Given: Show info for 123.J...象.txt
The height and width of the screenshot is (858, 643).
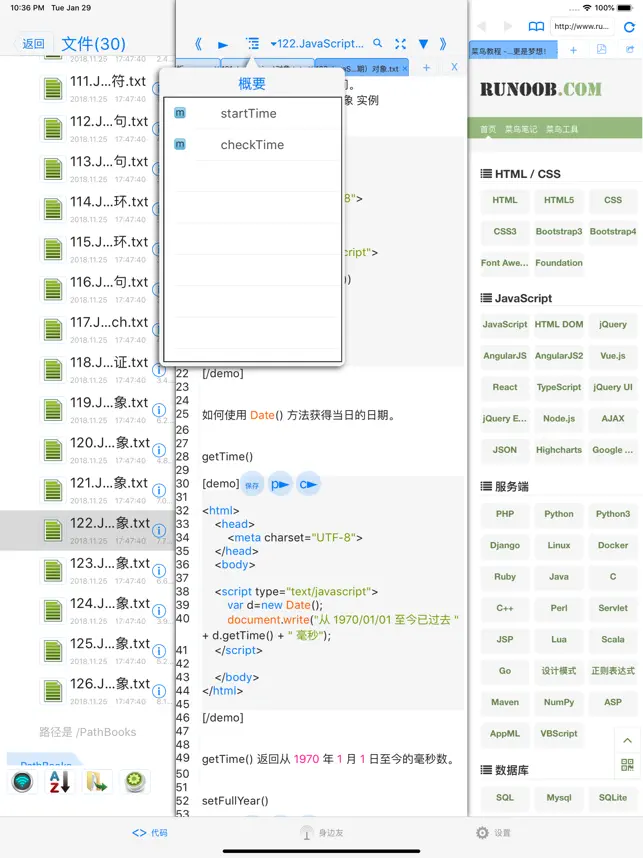Looking at the screenshot, I should 159,571.
